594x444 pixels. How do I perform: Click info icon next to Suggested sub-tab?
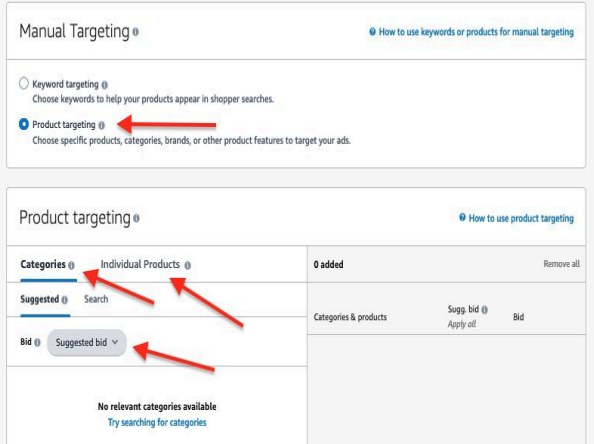65,300
